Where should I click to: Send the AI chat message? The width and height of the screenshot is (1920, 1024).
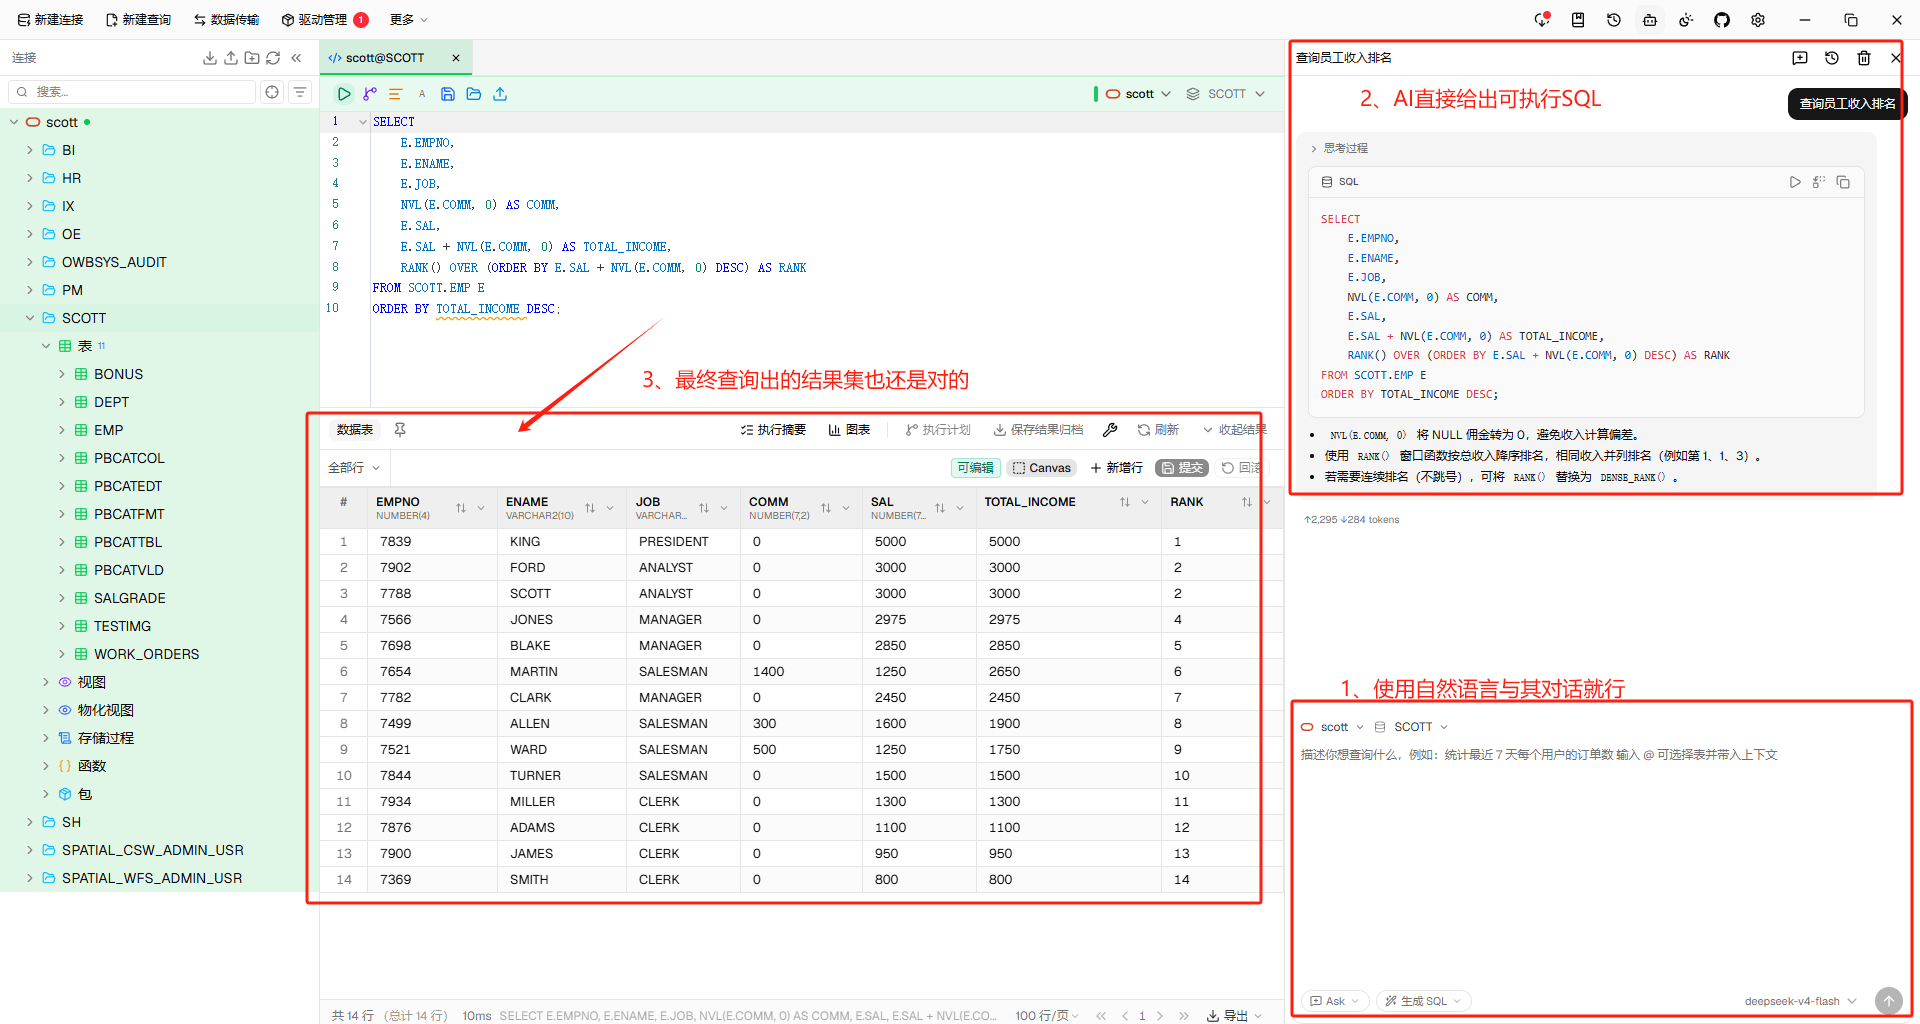1888,1000
